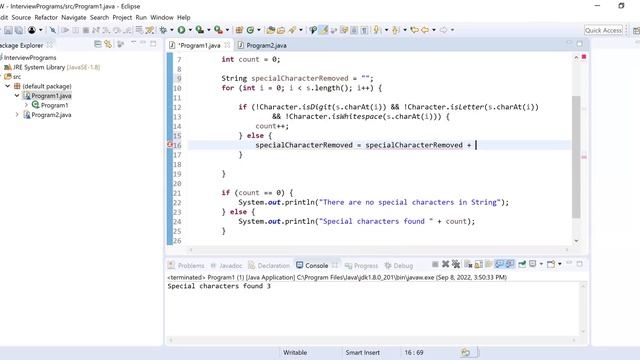Open the Project menu
The width and height of the screenshot is (640, 360).
click(122, 18)
